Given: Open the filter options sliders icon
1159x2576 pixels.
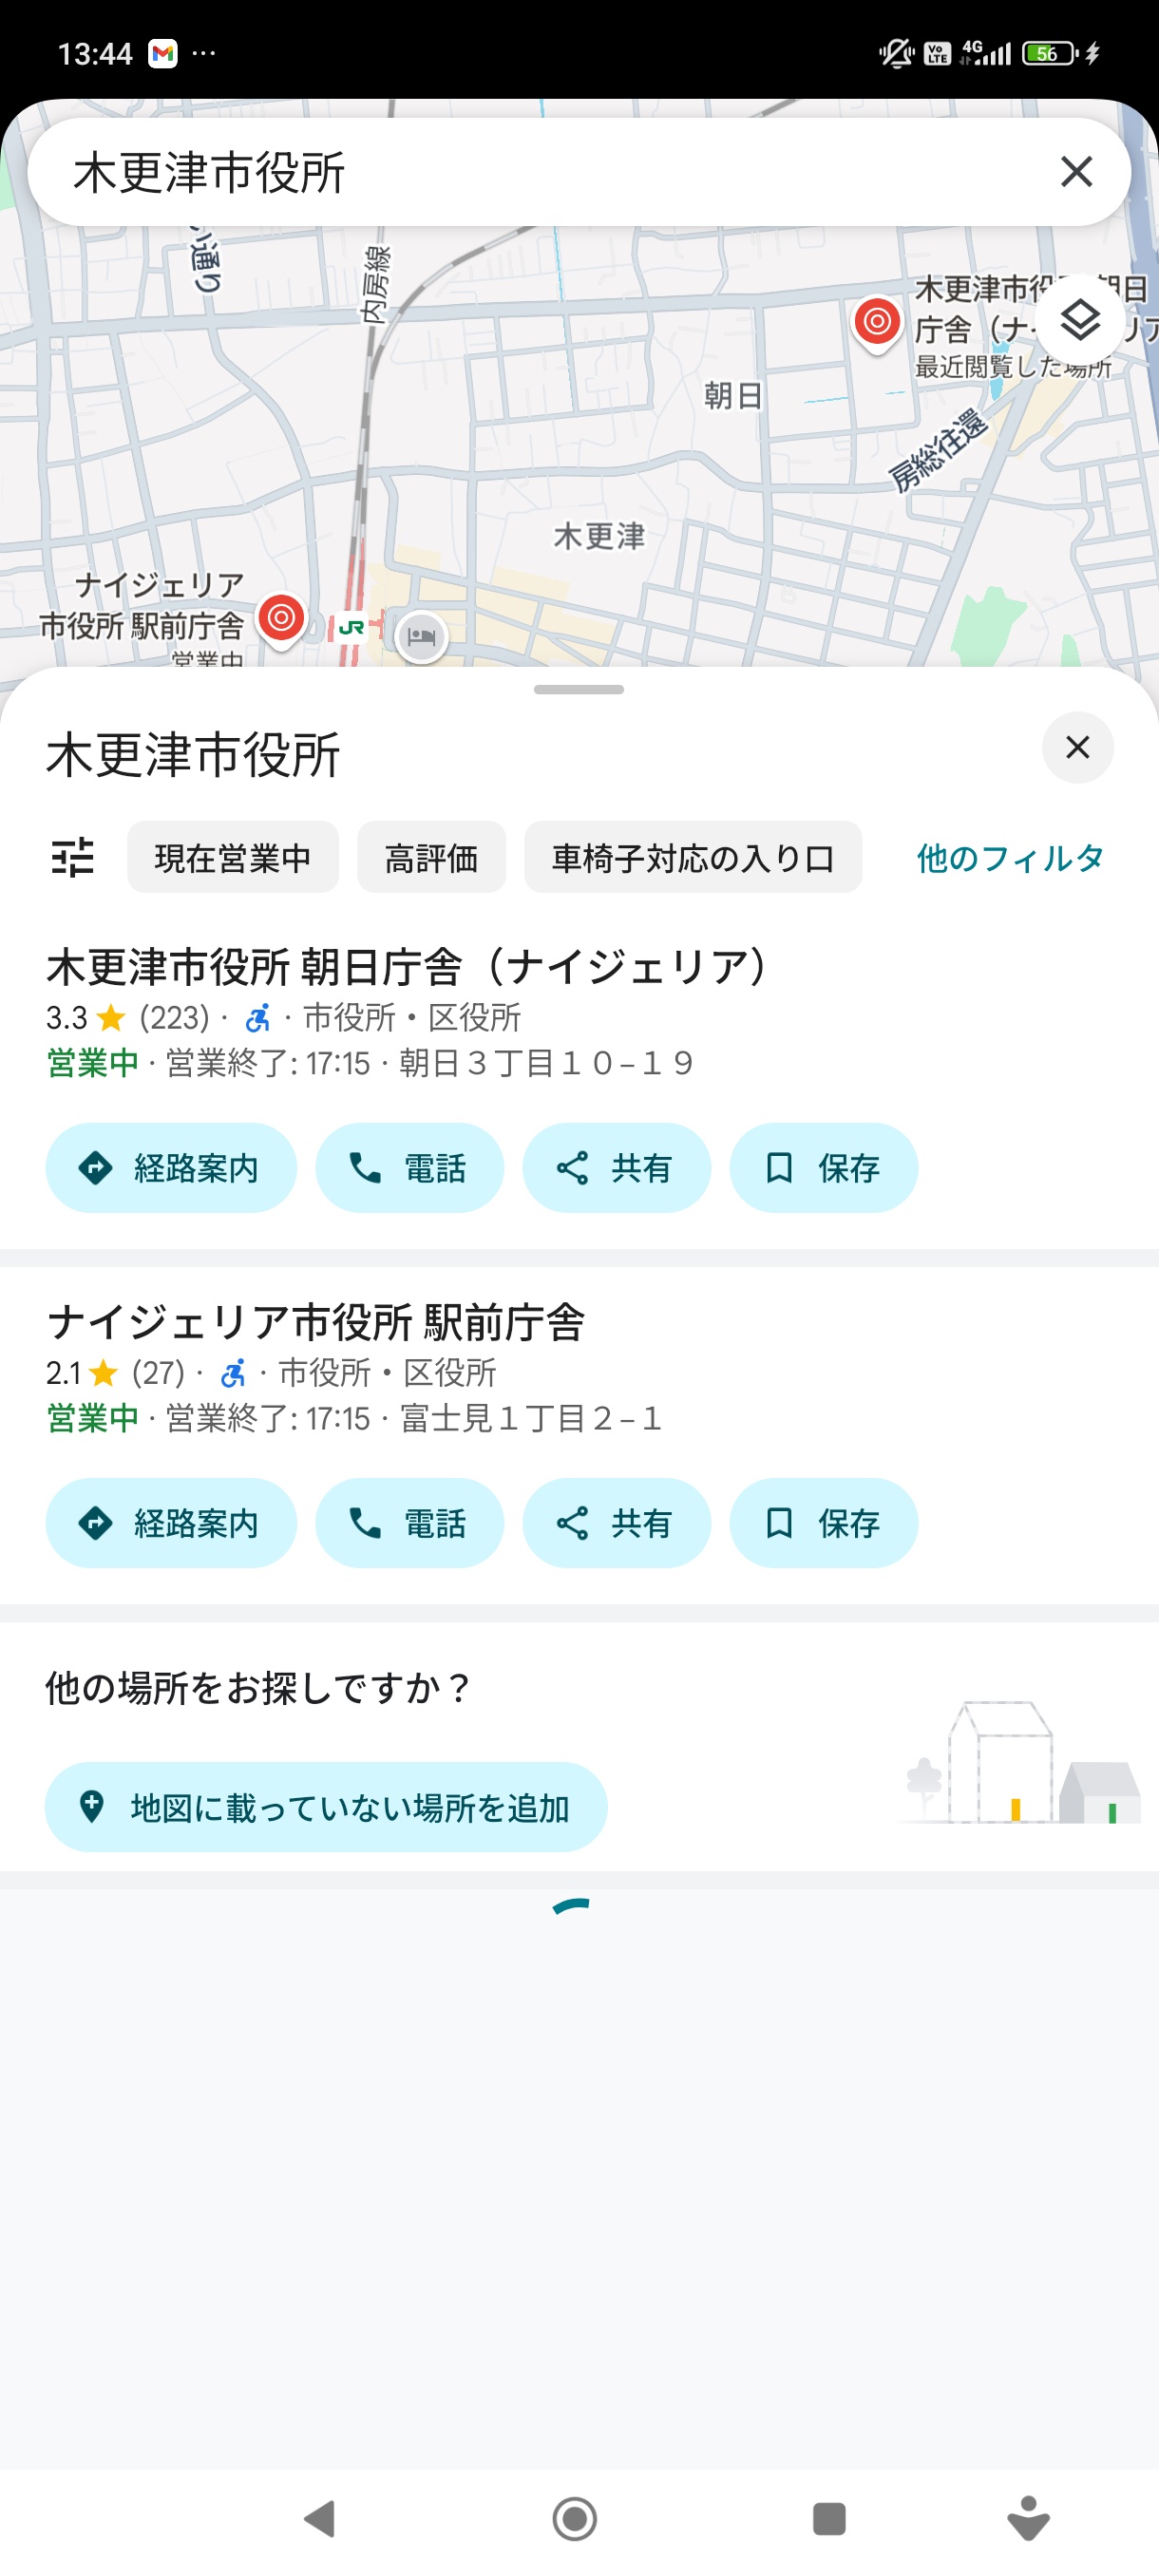Looking at the screenshot, I should click(73, 857).
